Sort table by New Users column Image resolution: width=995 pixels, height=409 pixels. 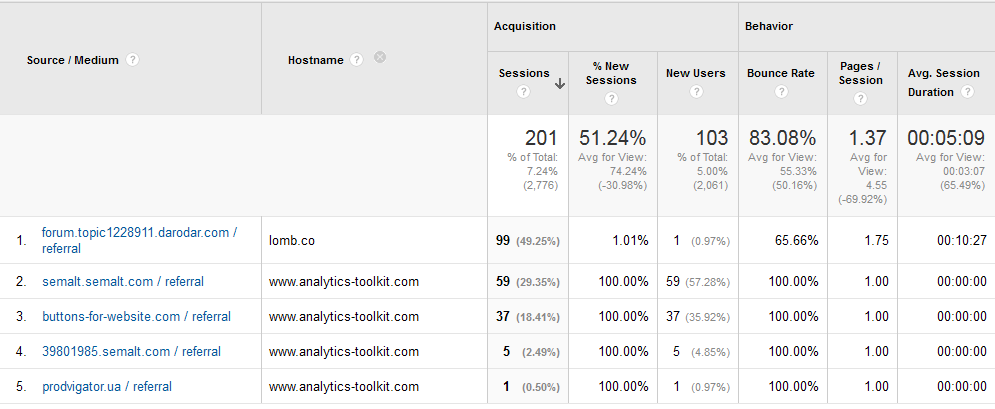click(x=695, y=73)
